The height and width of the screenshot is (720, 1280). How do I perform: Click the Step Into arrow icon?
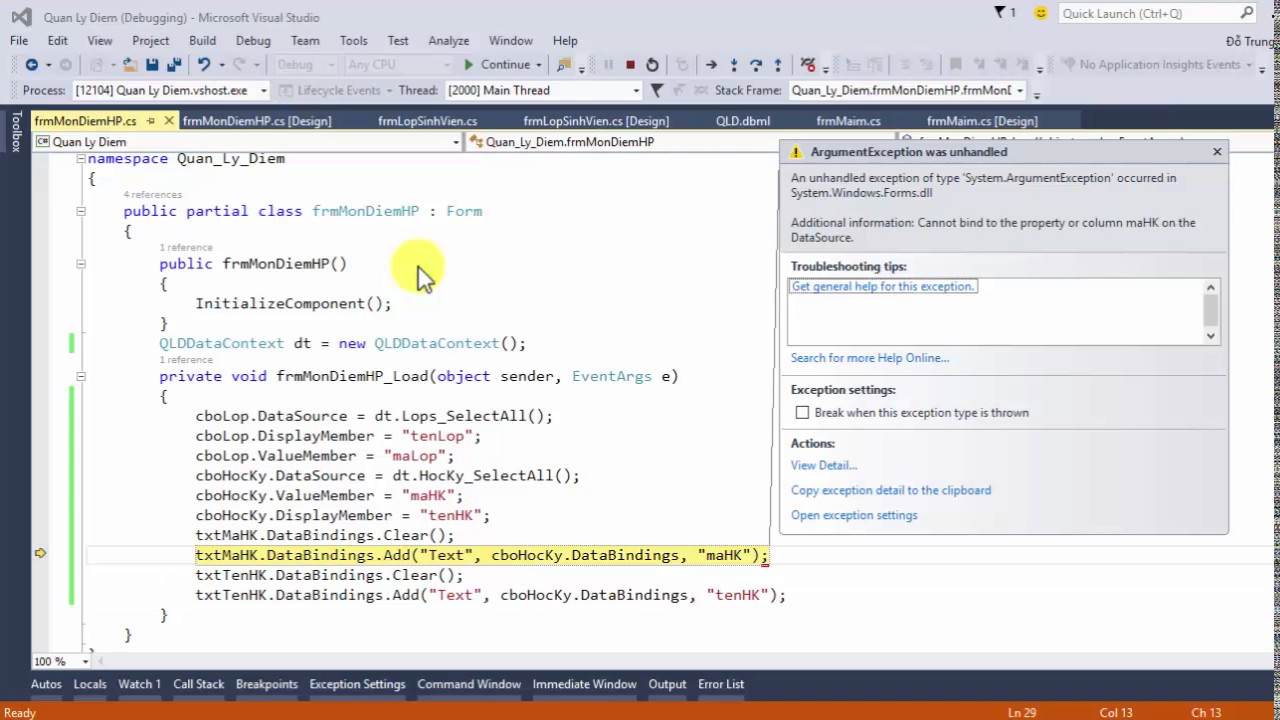(734, 65)
